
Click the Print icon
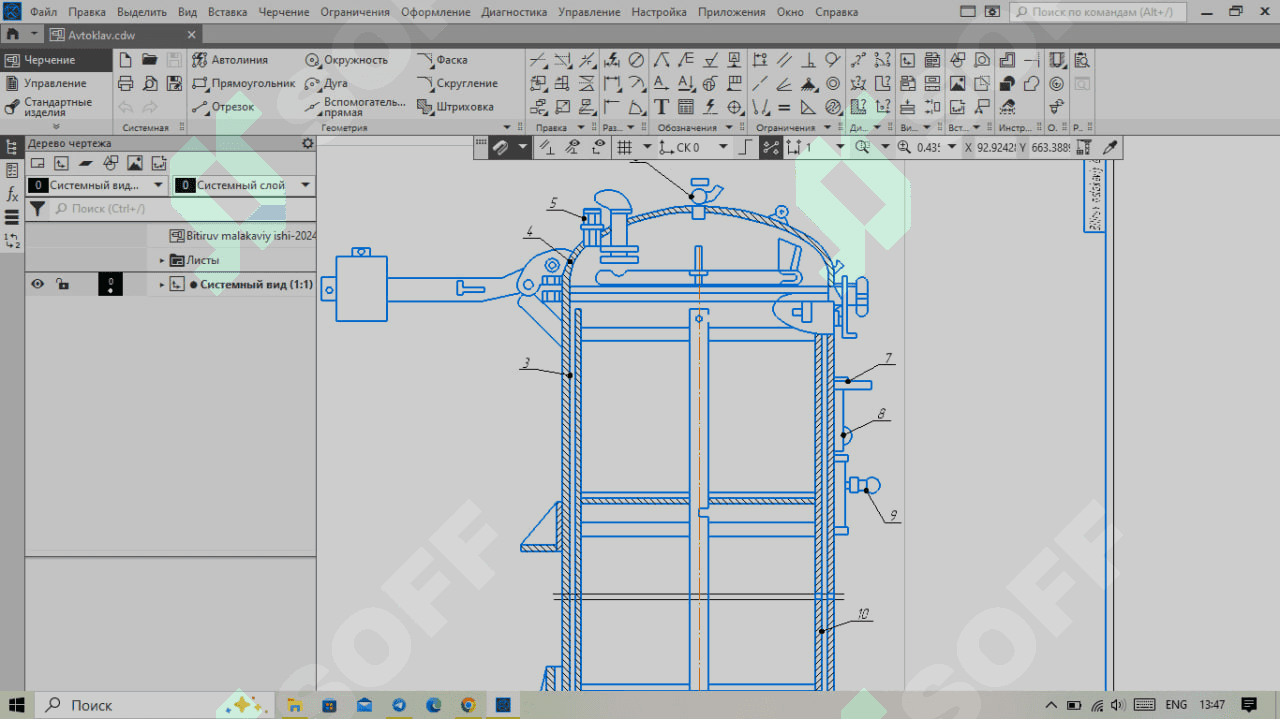click(x=125, y=83)
